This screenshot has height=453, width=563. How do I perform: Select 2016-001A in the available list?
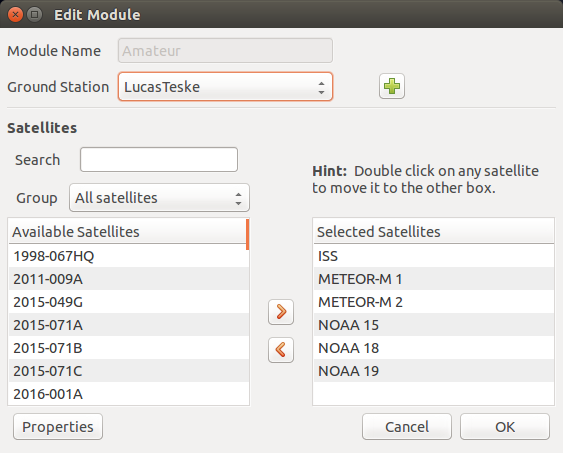129,394
